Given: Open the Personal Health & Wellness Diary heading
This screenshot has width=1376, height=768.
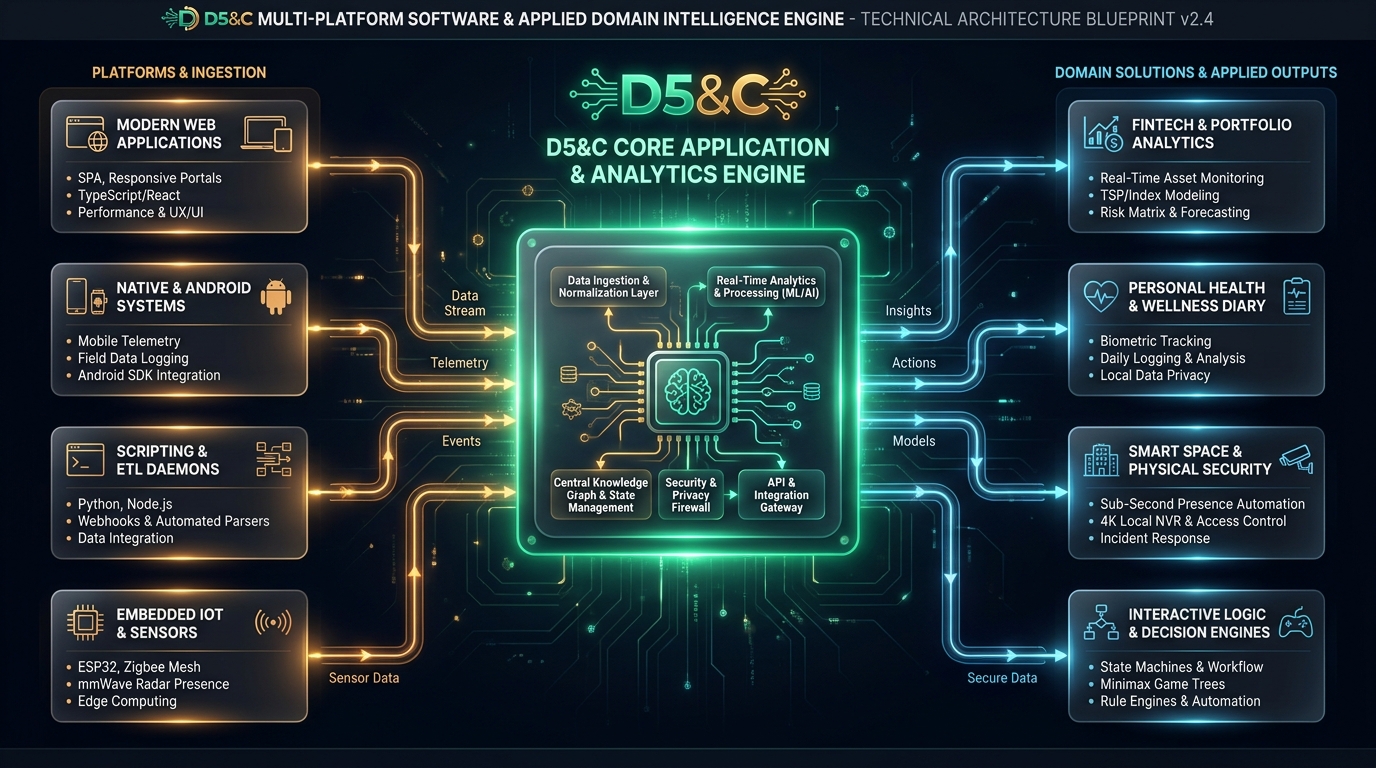Looking at the screenshot, I should click(1197, 297).
